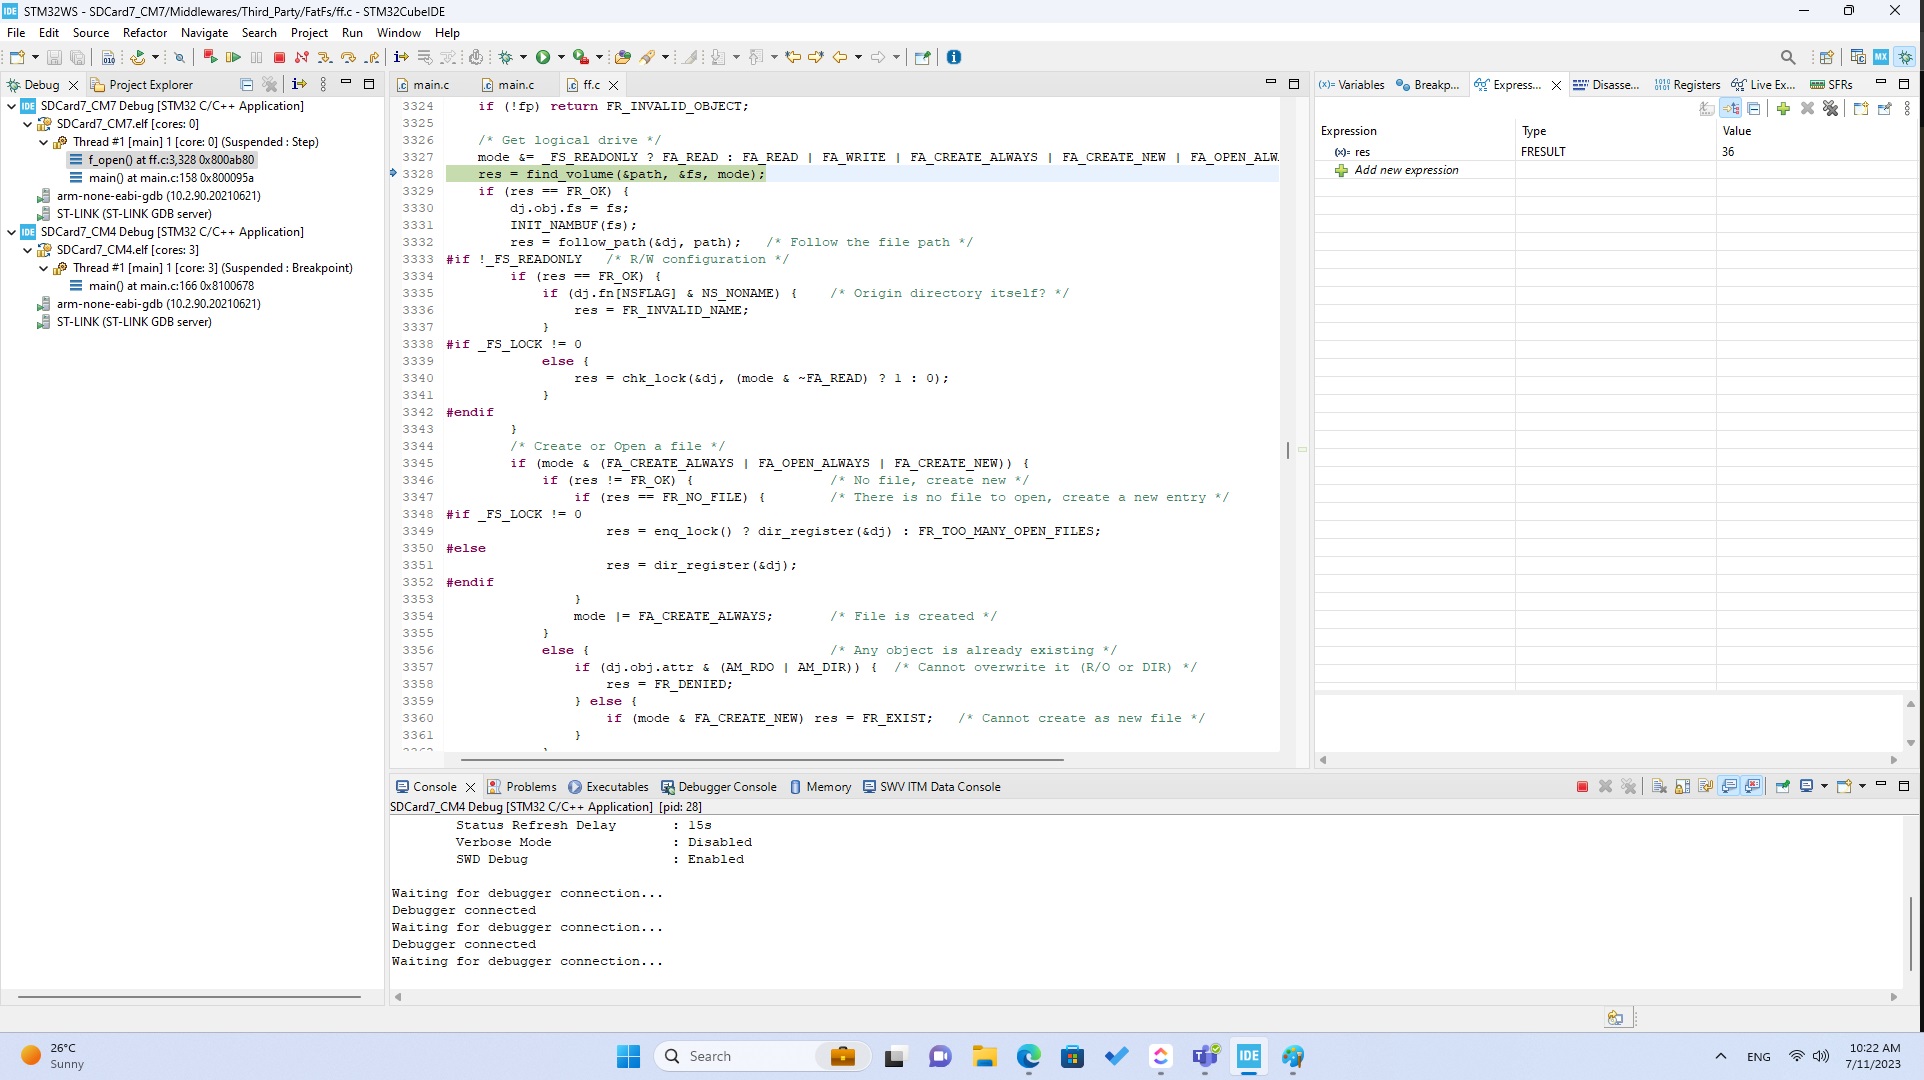Open Display Selected Console dropdown
The image size is (1924, 1080).
[1825, 787]
